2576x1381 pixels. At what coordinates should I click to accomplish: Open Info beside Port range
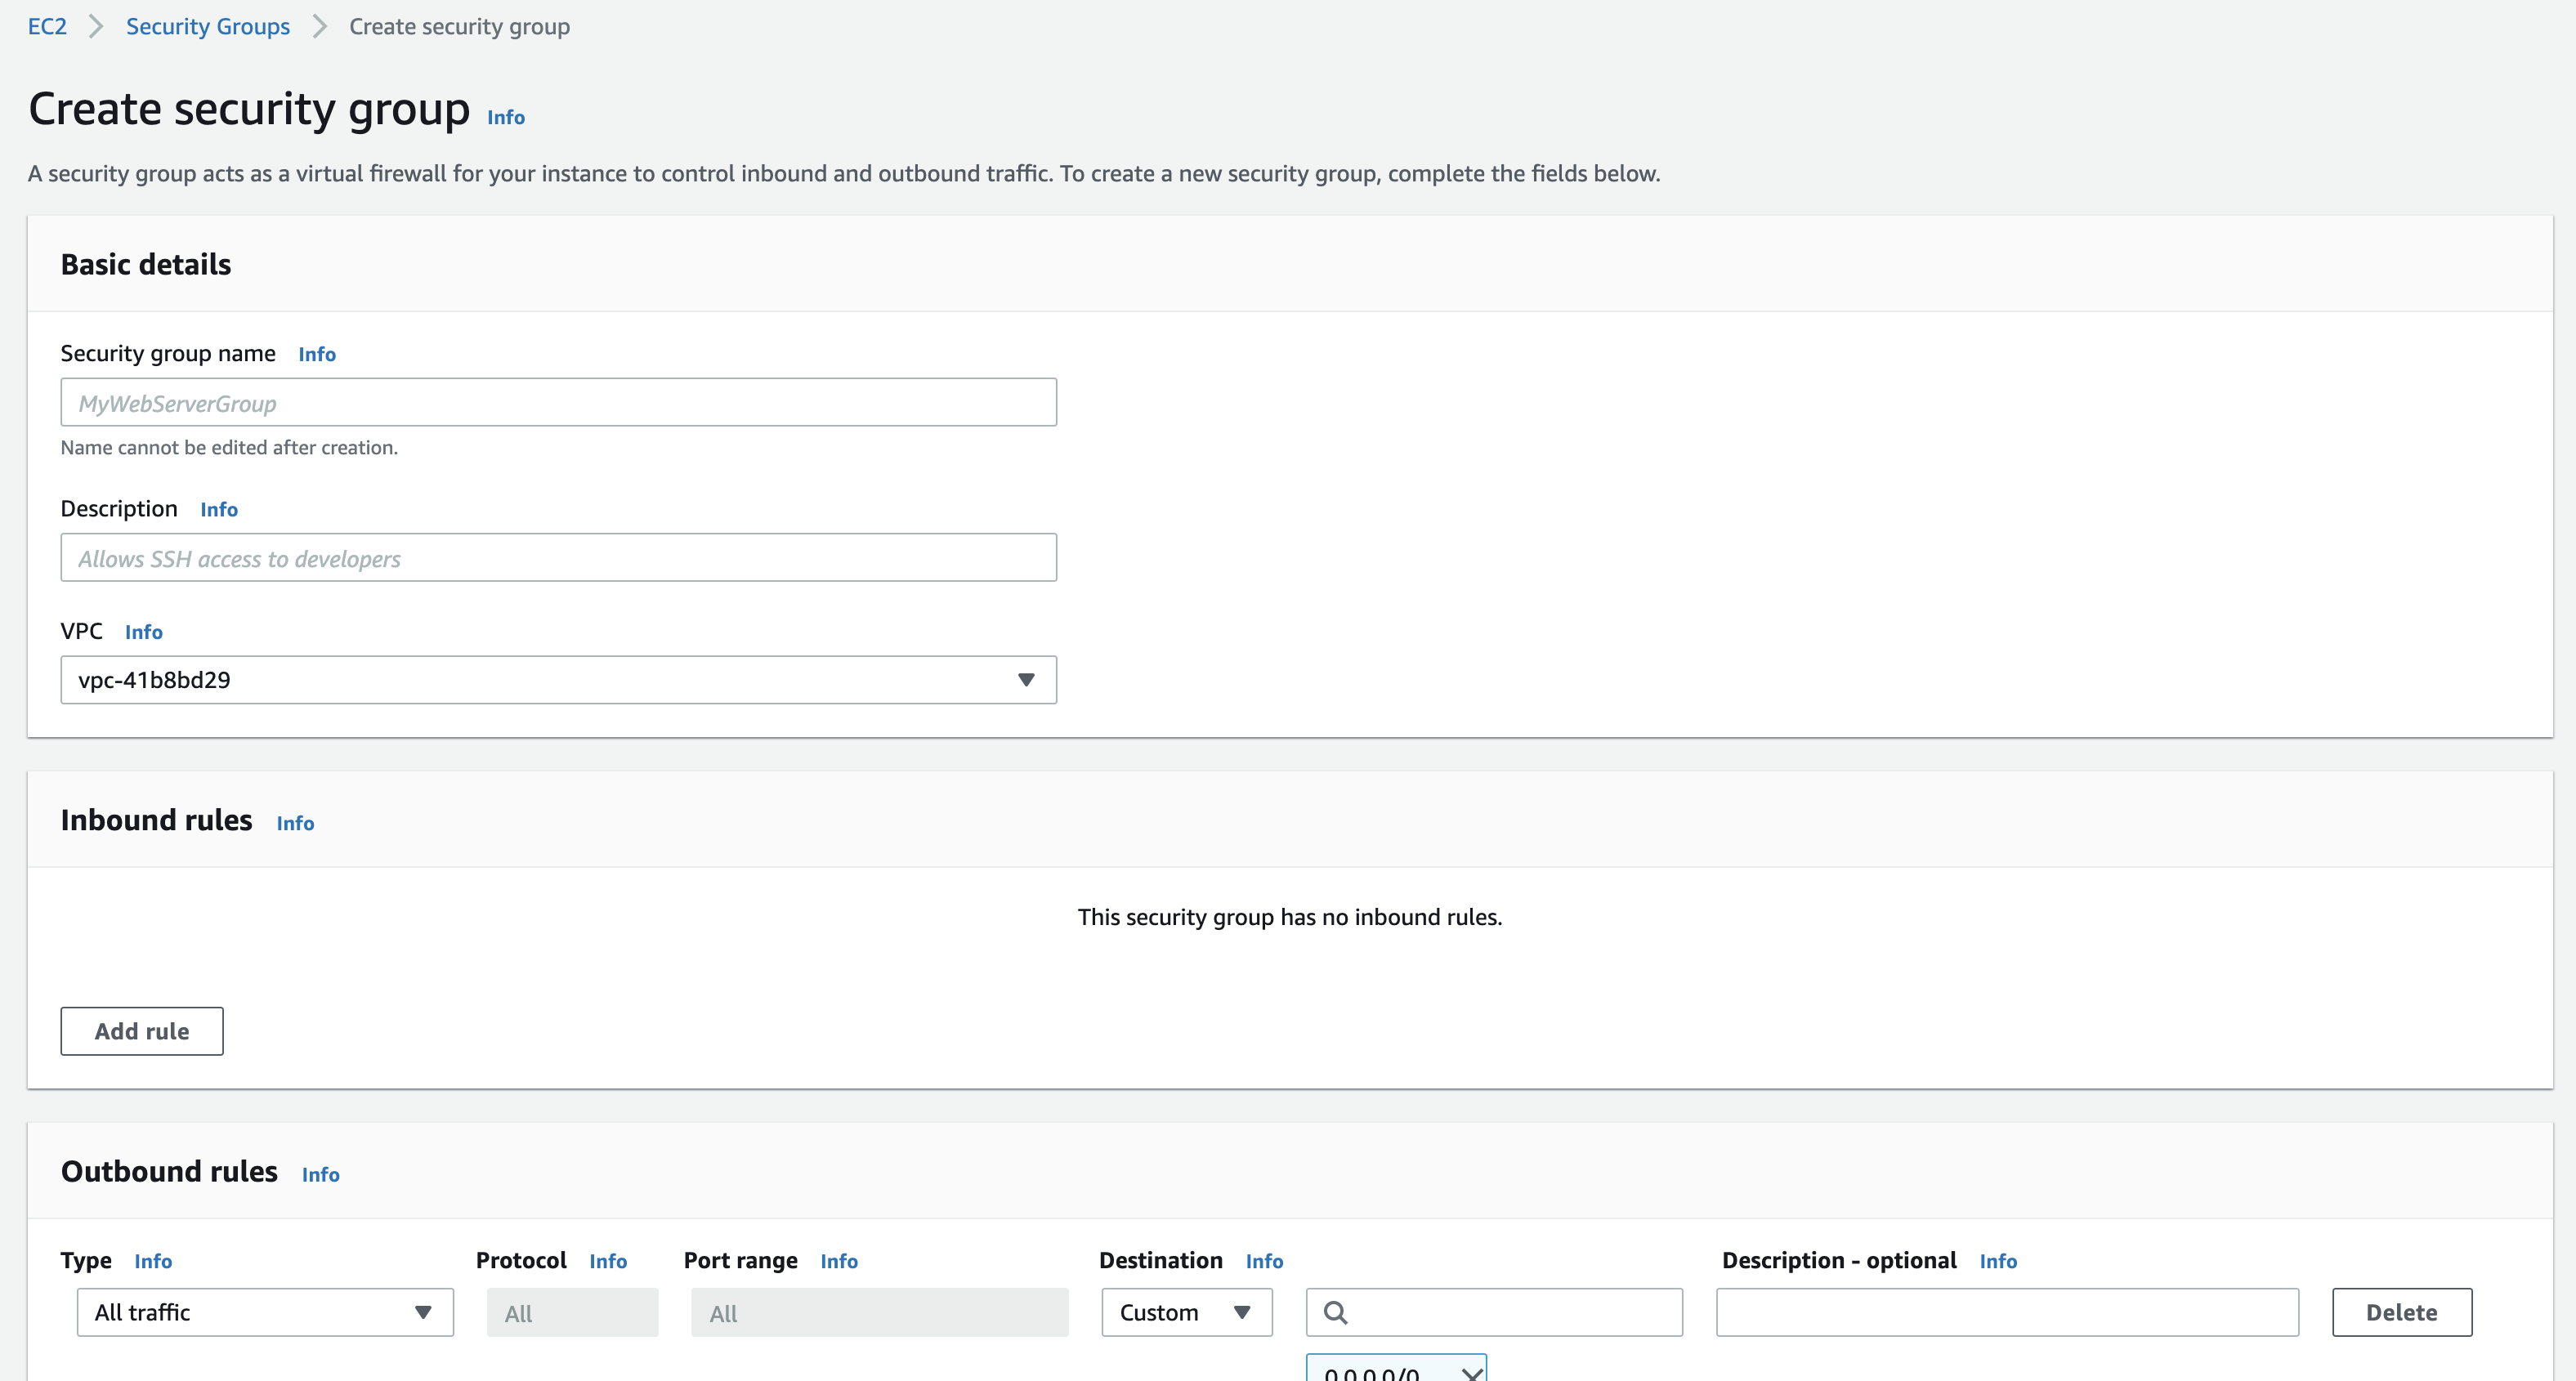(x=838, y=1261)
